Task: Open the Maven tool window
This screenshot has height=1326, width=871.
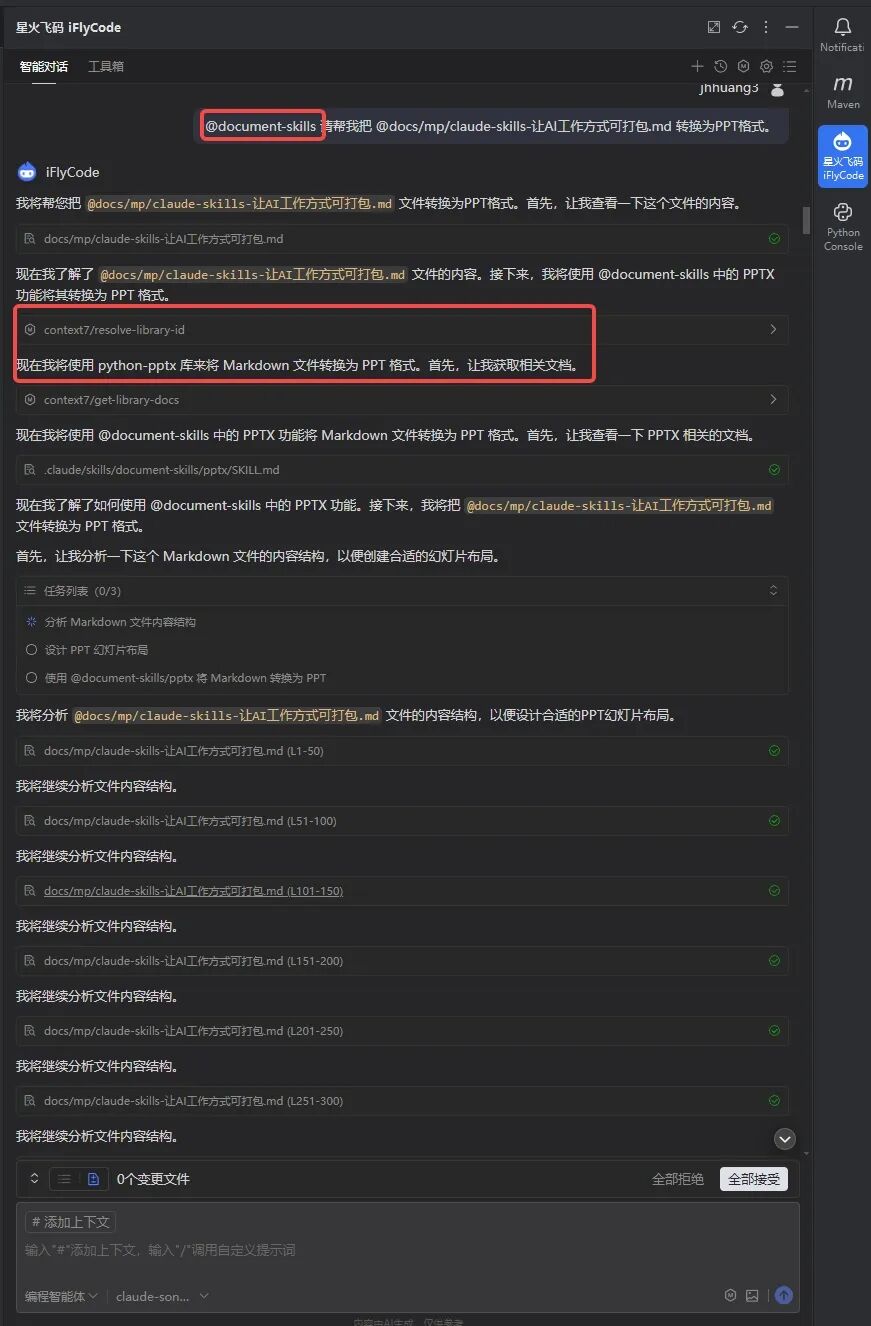Action: pos(842,91)
